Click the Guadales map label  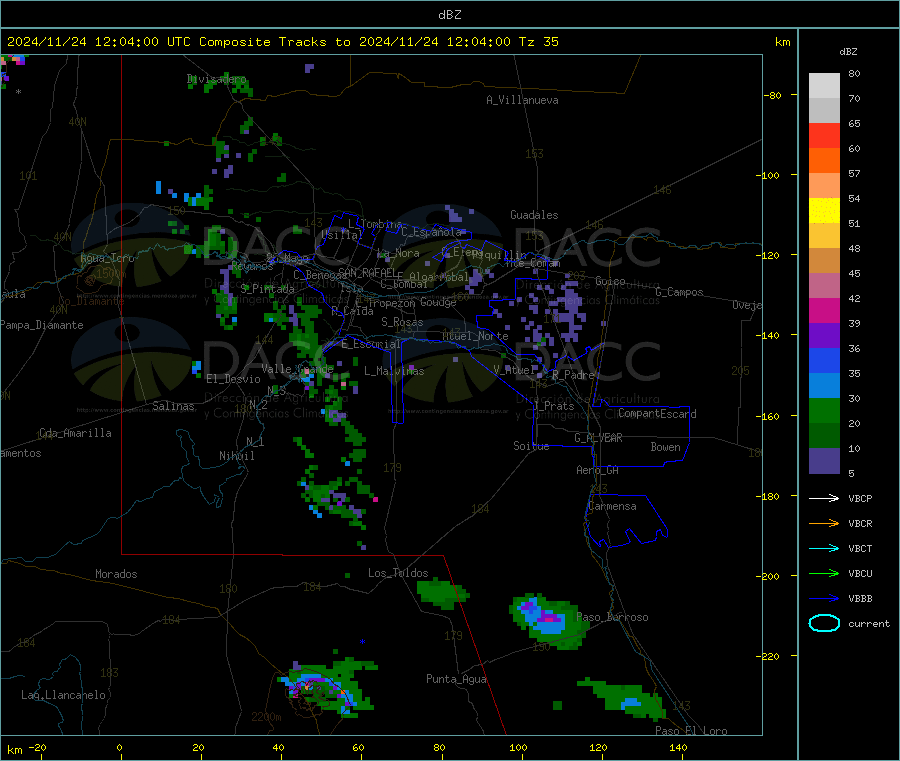point(534,215)
